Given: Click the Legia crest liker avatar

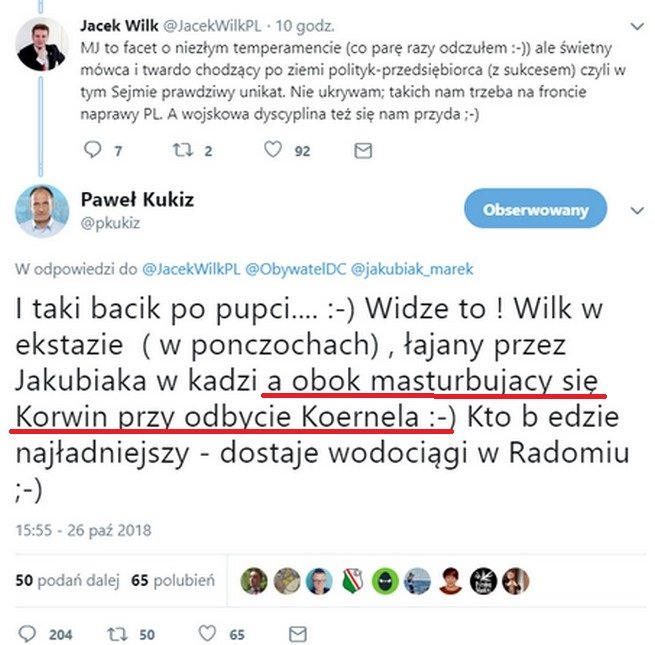Looking at the screenshot, I should 352,581.
